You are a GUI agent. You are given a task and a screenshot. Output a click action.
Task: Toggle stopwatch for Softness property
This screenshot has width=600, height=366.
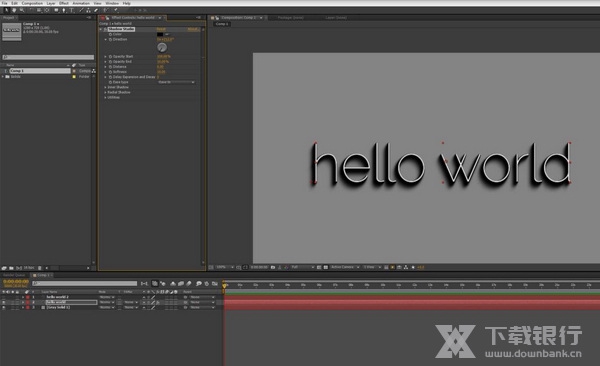point(110,72)
